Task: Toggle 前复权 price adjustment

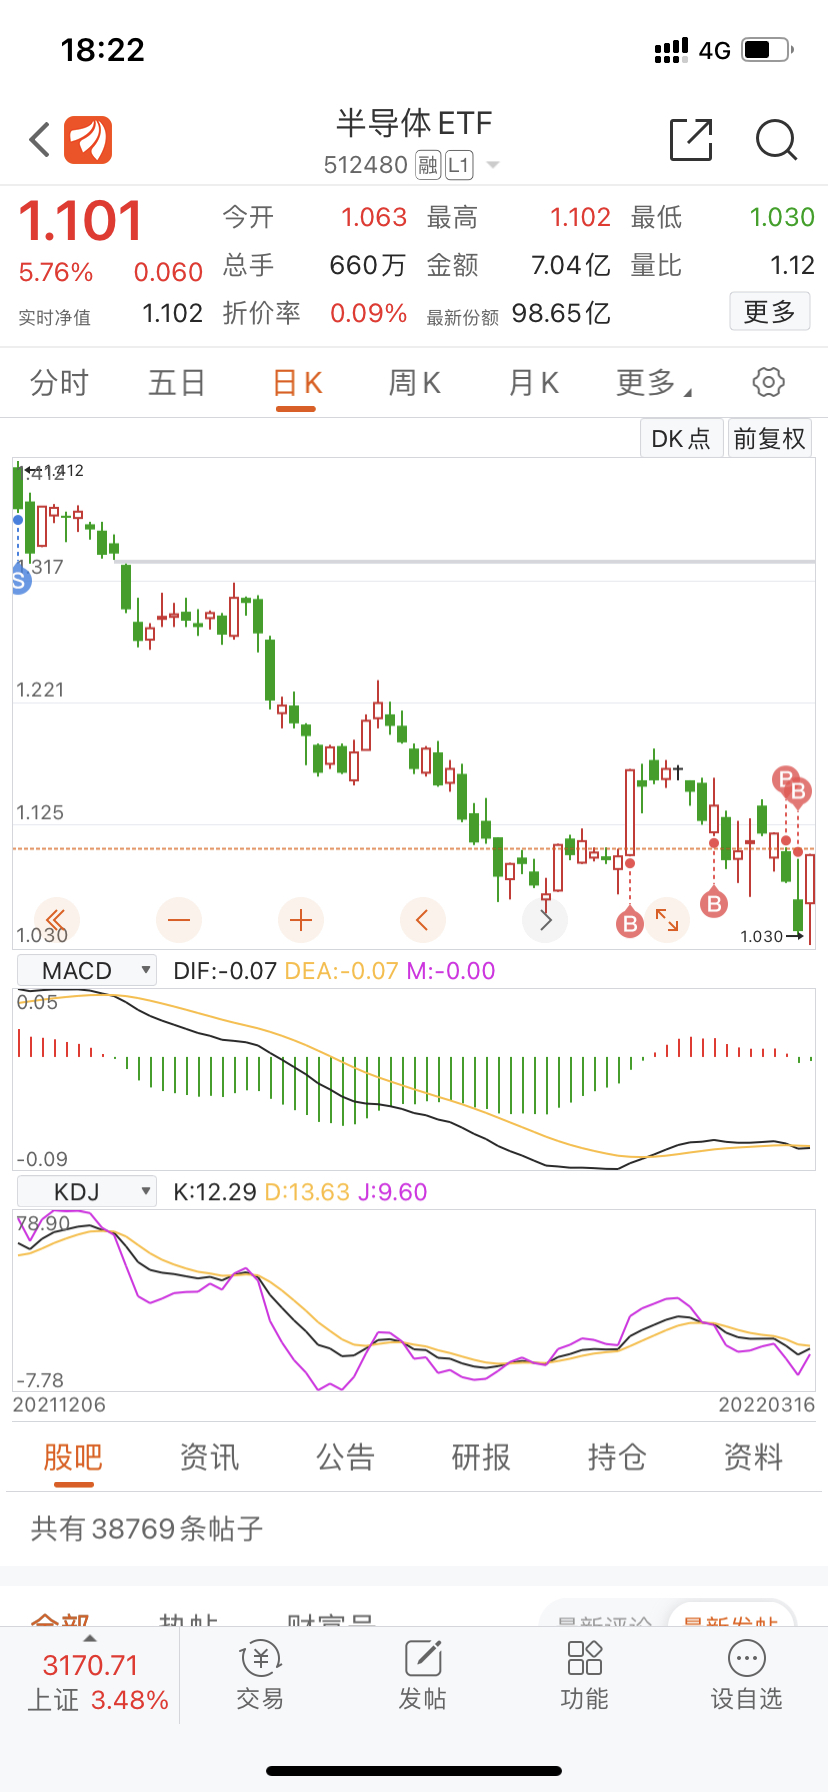Action: point(769,439)
